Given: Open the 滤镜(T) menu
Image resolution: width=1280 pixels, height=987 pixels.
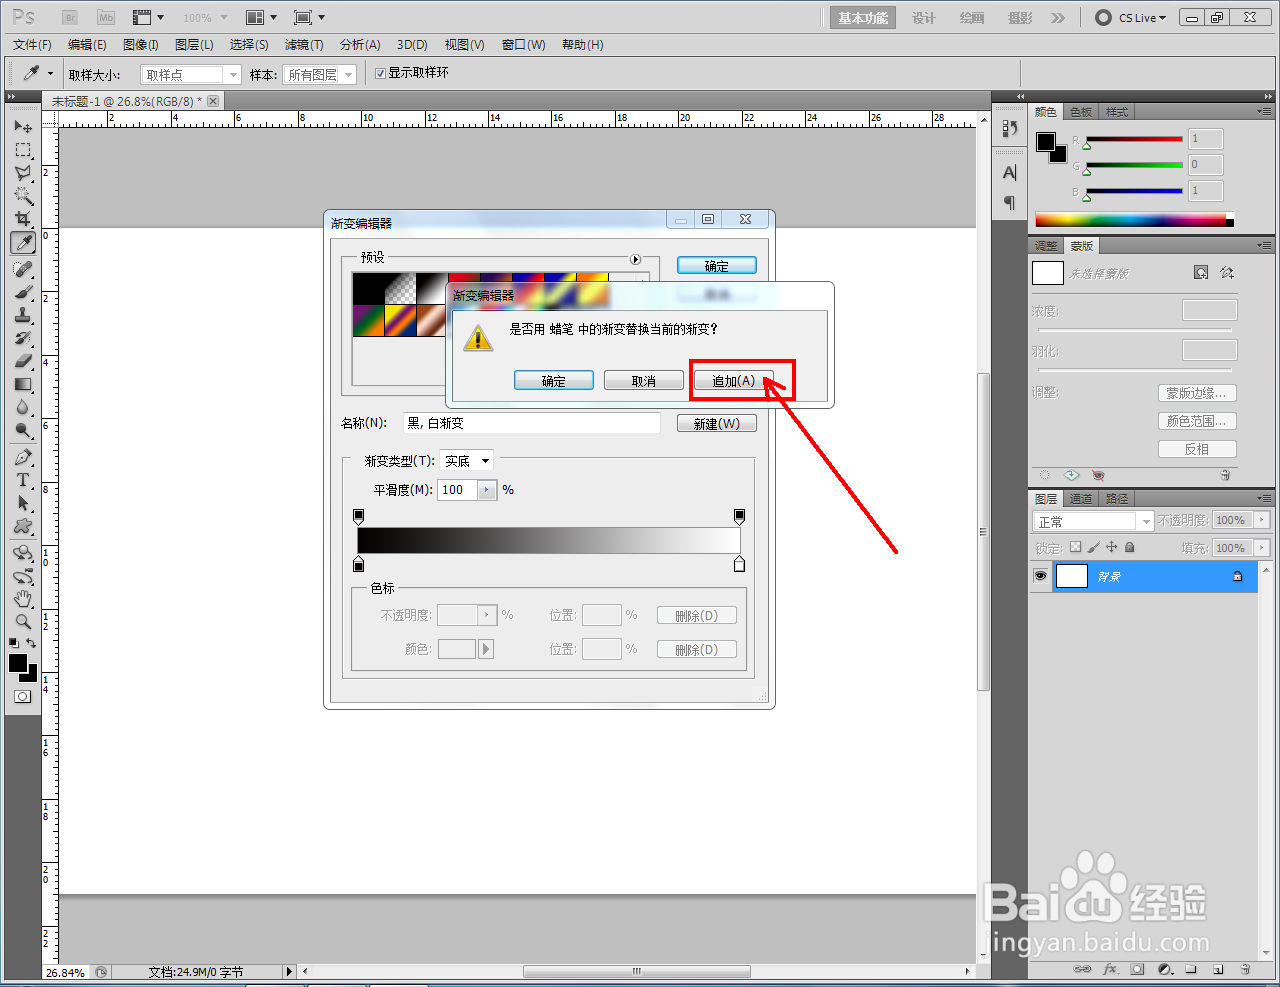Looking at the screenshot, I should (x=304, y=45).
